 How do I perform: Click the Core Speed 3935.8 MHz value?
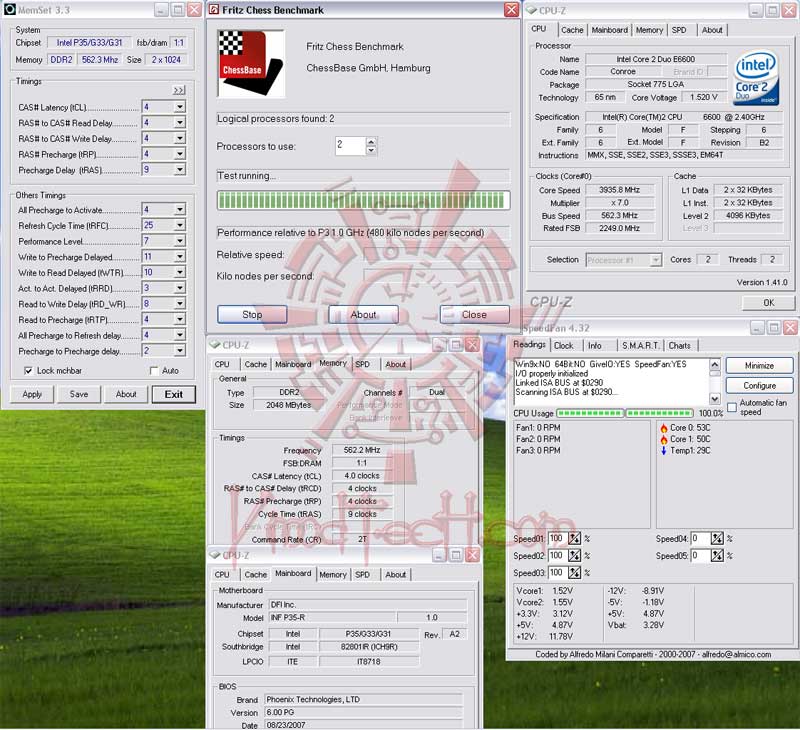tap(619, 190)
